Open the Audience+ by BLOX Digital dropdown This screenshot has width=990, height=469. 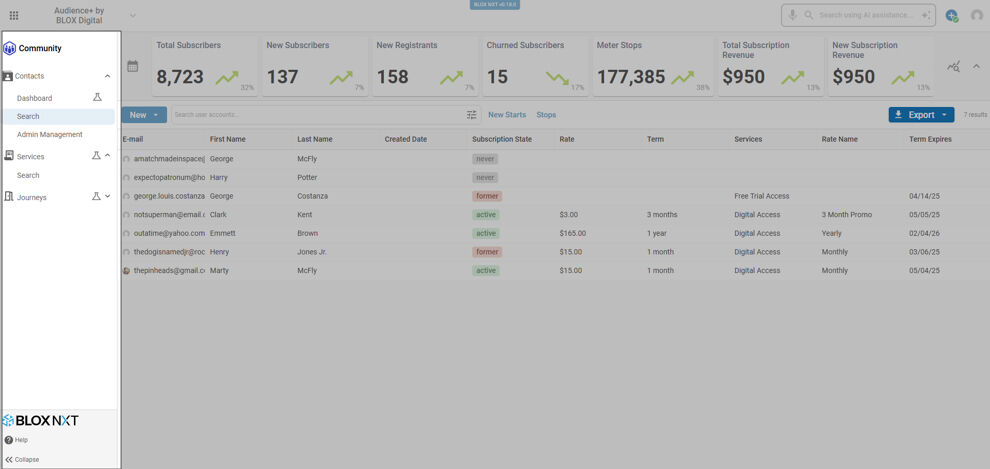tap(133, 16)
